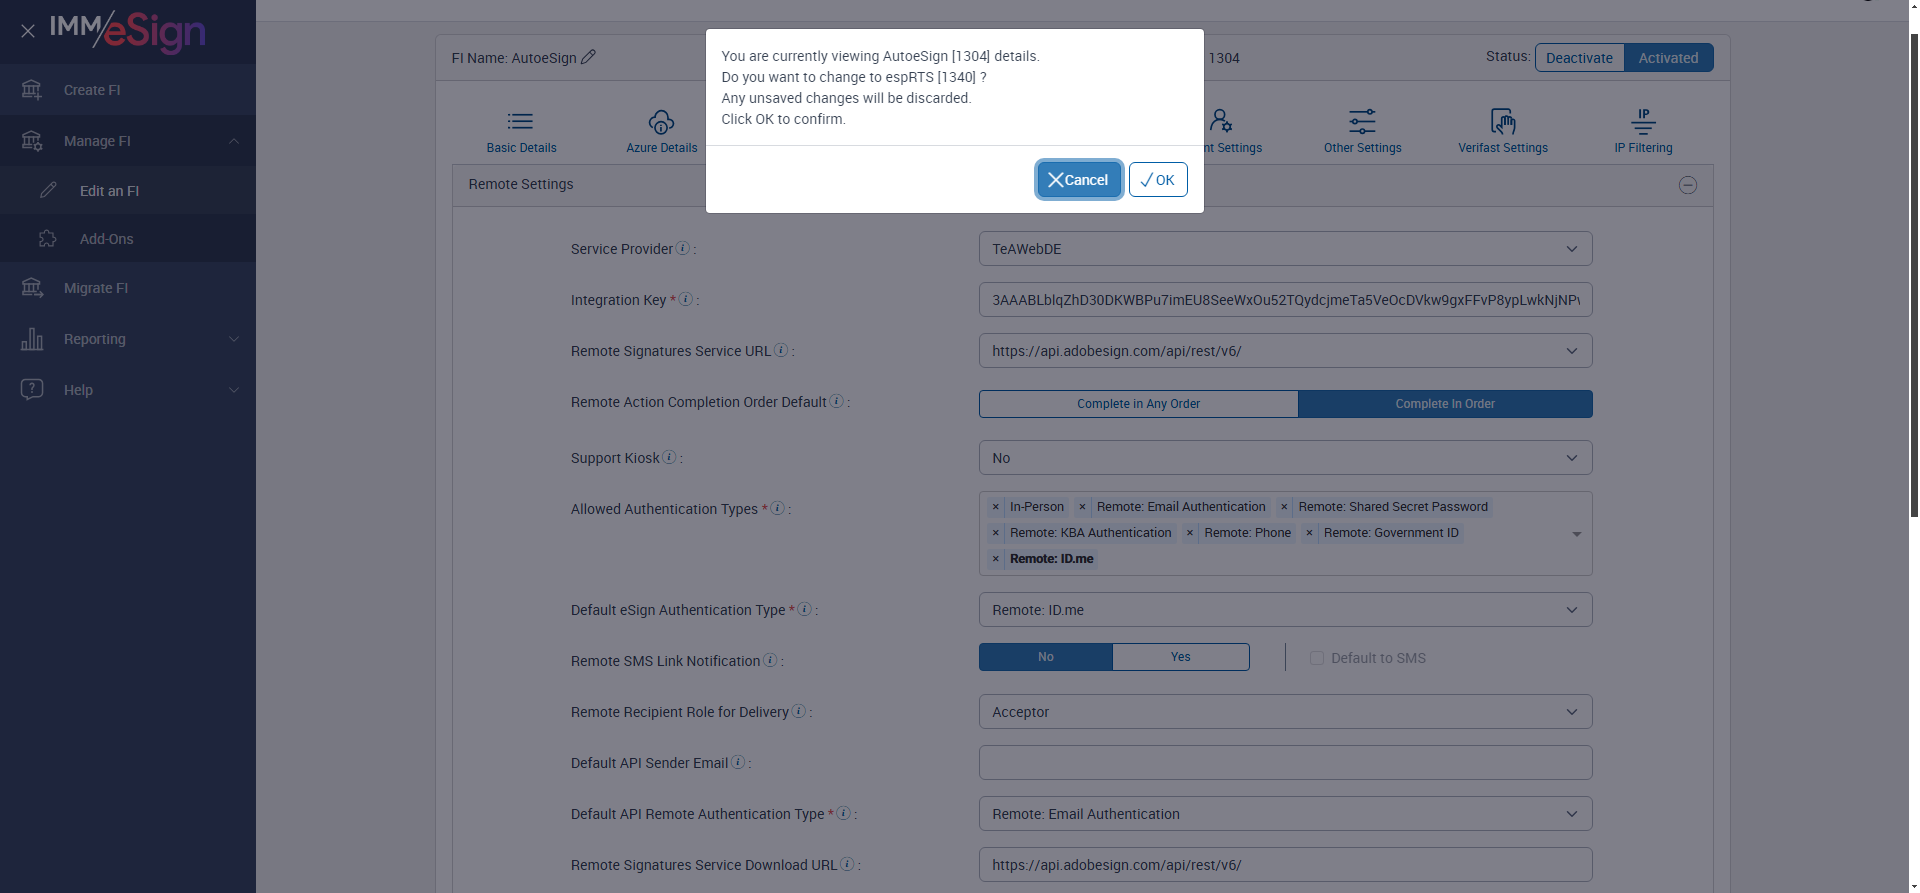
Task: Click the pencil icon next to FI Name AutoeSign
Action: tap(588, 57)
